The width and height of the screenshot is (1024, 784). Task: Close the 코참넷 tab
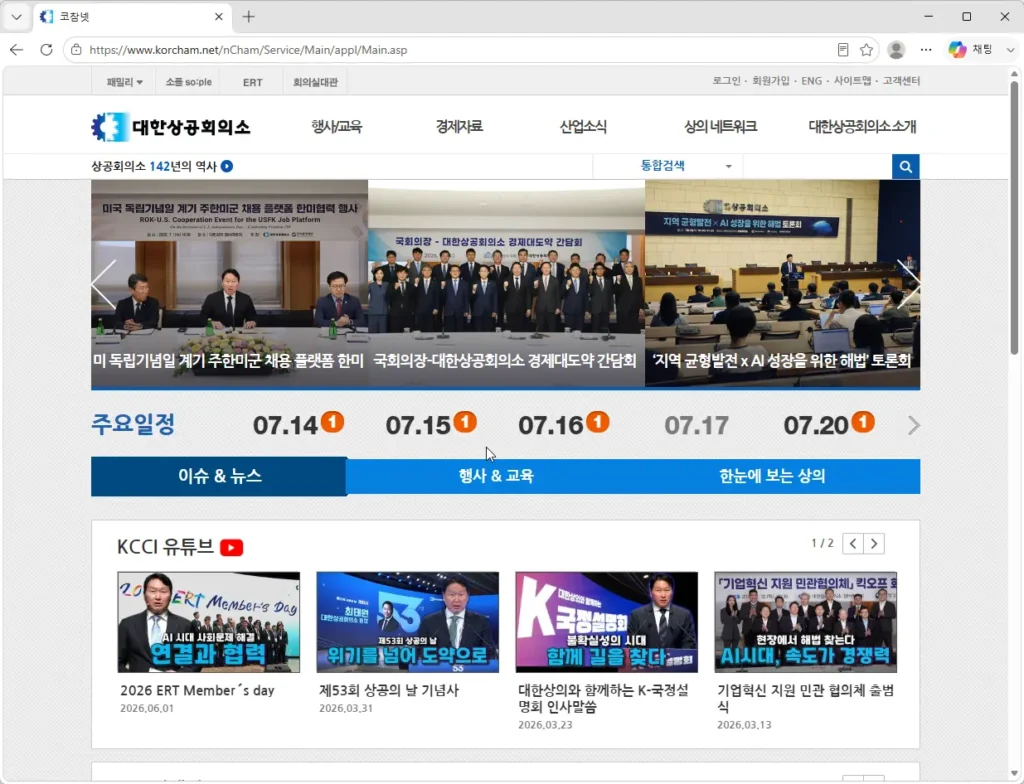click(219, 16)
